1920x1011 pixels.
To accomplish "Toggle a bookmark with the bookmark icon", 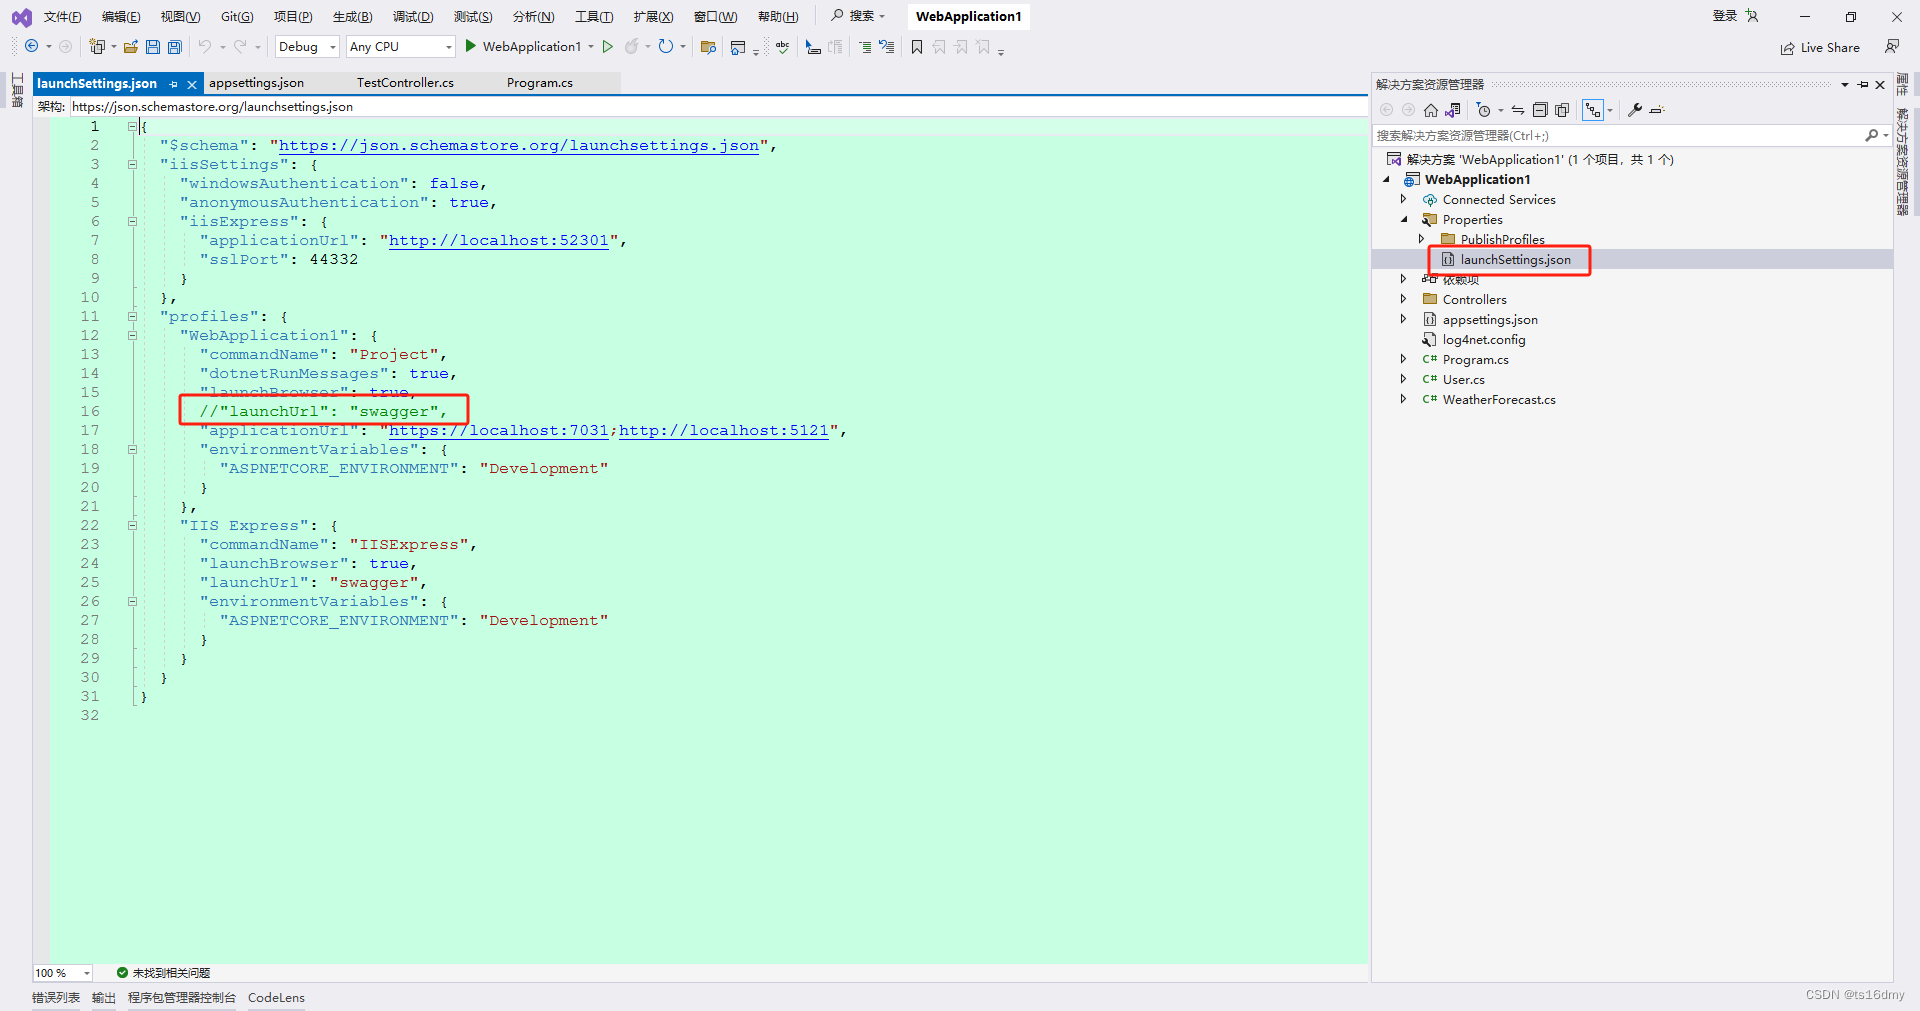I will pyautogui.click(x=917, y=47).
